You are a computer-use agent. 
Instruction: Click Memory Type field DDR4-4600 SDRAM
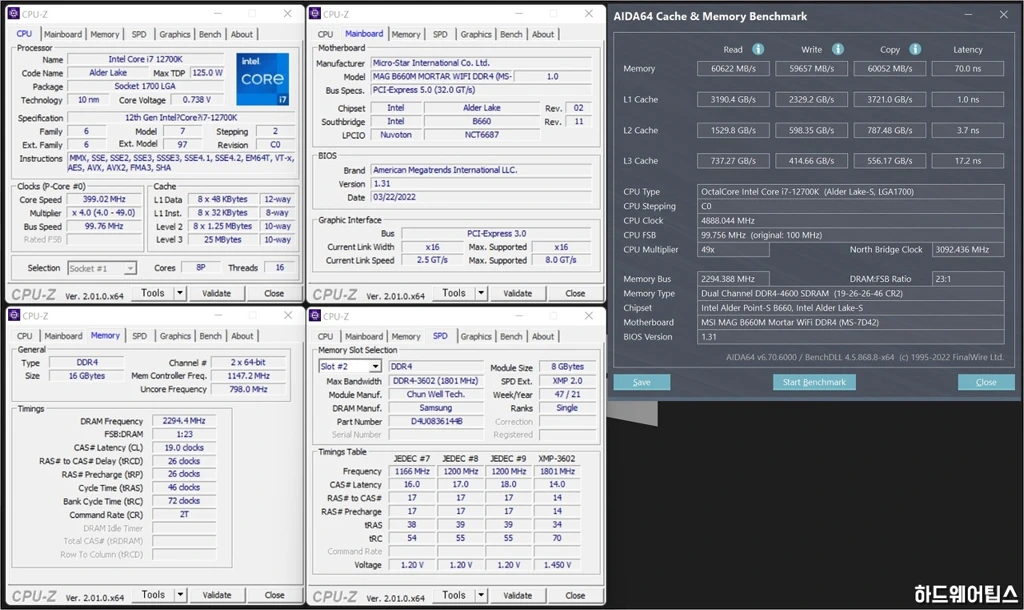pos(850,293)
